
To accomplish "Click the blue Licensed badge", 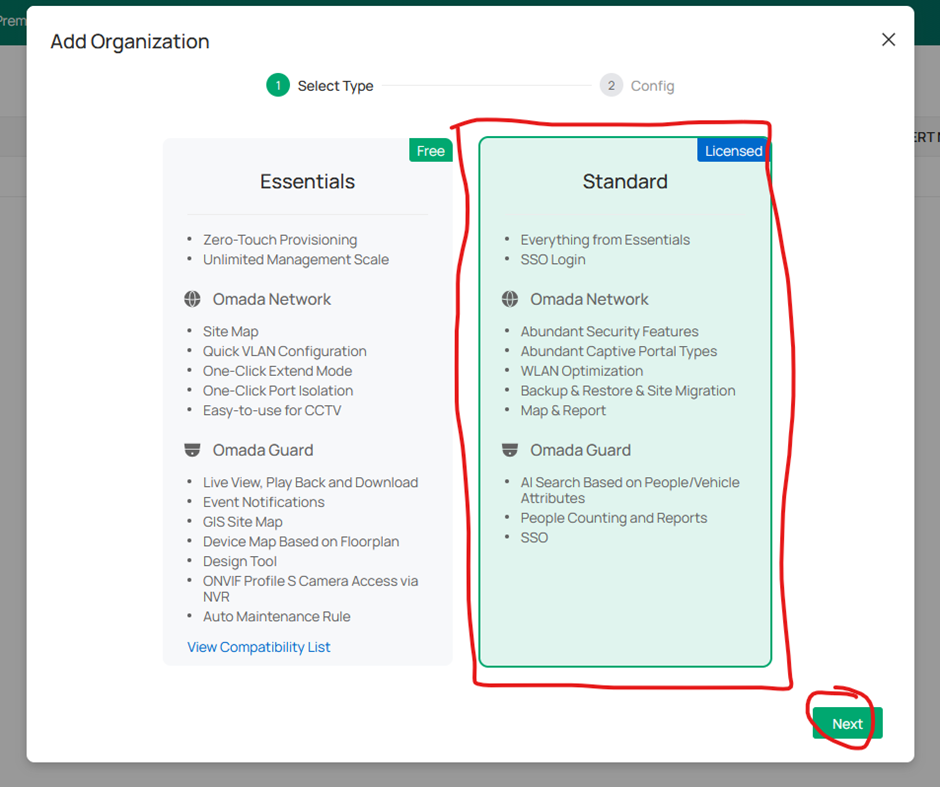I will point(733,151).
